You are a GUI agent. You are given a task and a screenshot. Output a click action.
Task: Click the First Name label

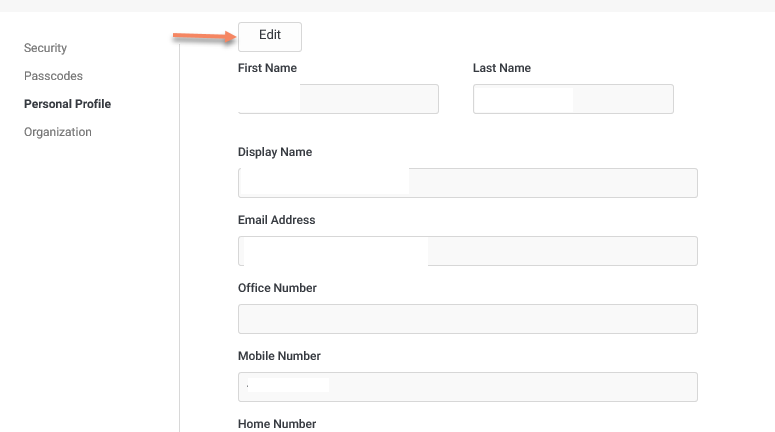[267, 68]
